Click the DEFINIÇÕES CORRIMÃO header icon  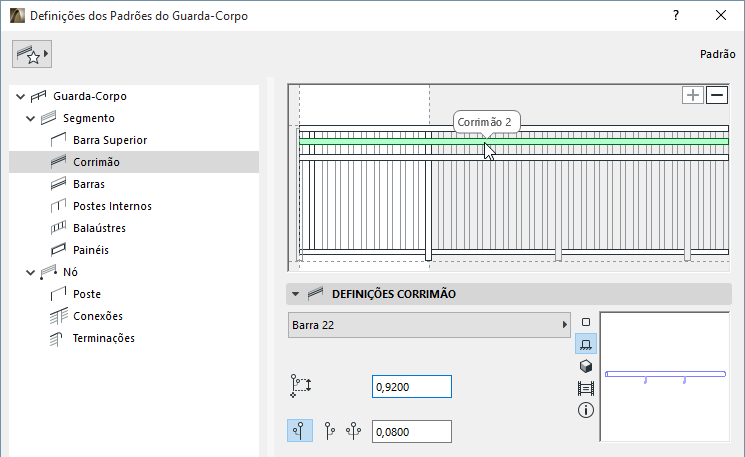tap(315, 294)
